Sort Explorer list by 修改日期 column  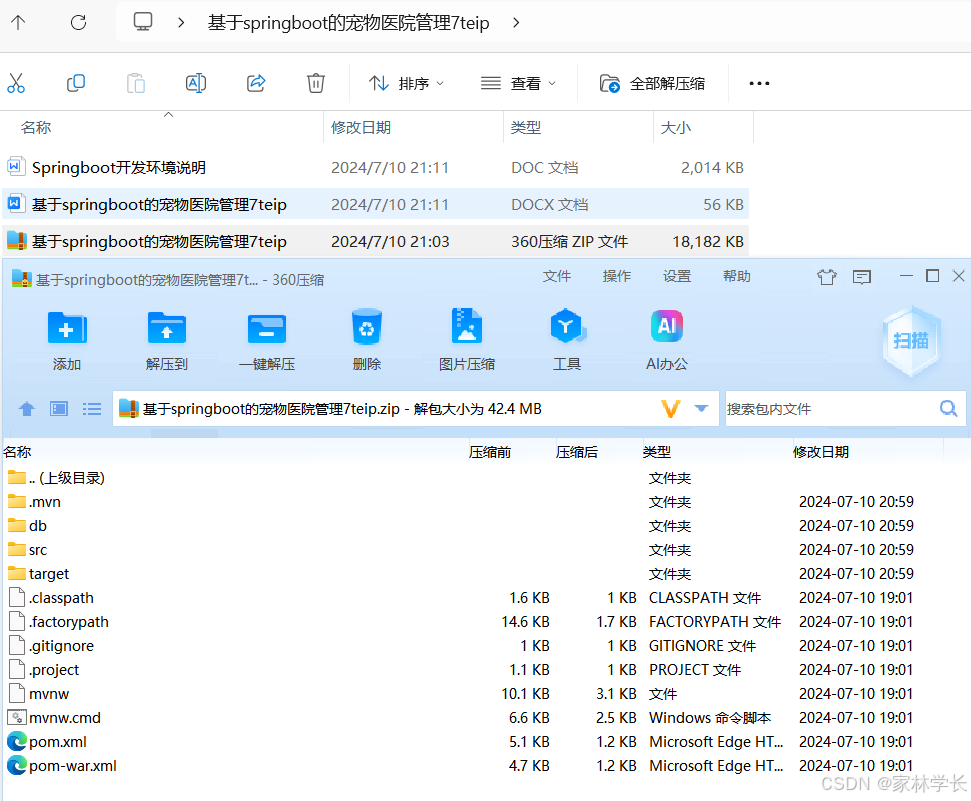click(361, 128)
